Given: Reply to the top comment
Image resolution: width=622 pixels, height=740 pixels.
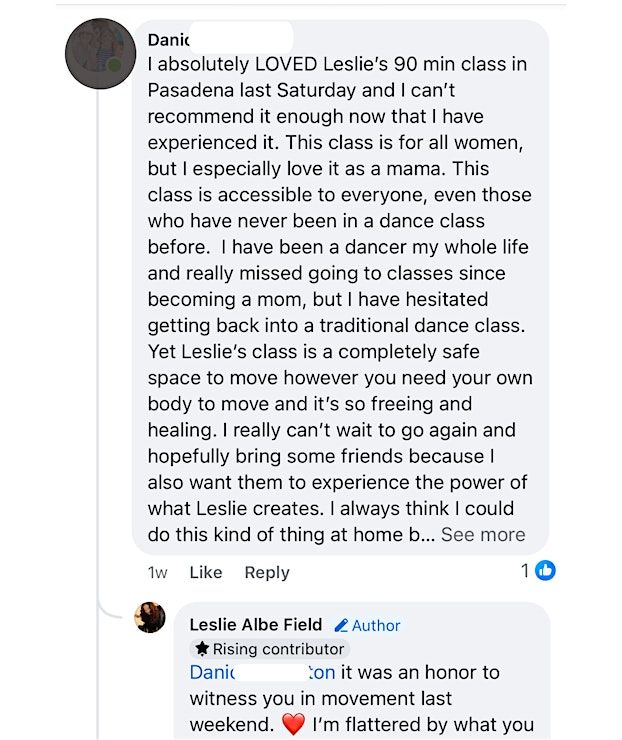Looking at the screenshot, I should (x=267, y=572).
